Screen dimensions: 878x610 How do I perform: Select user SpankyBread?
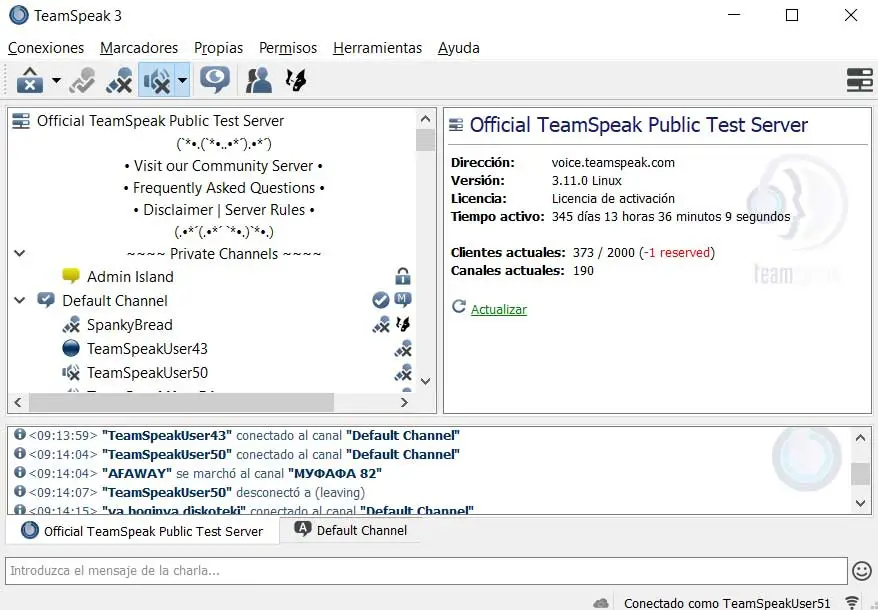[x=129, y=325]
